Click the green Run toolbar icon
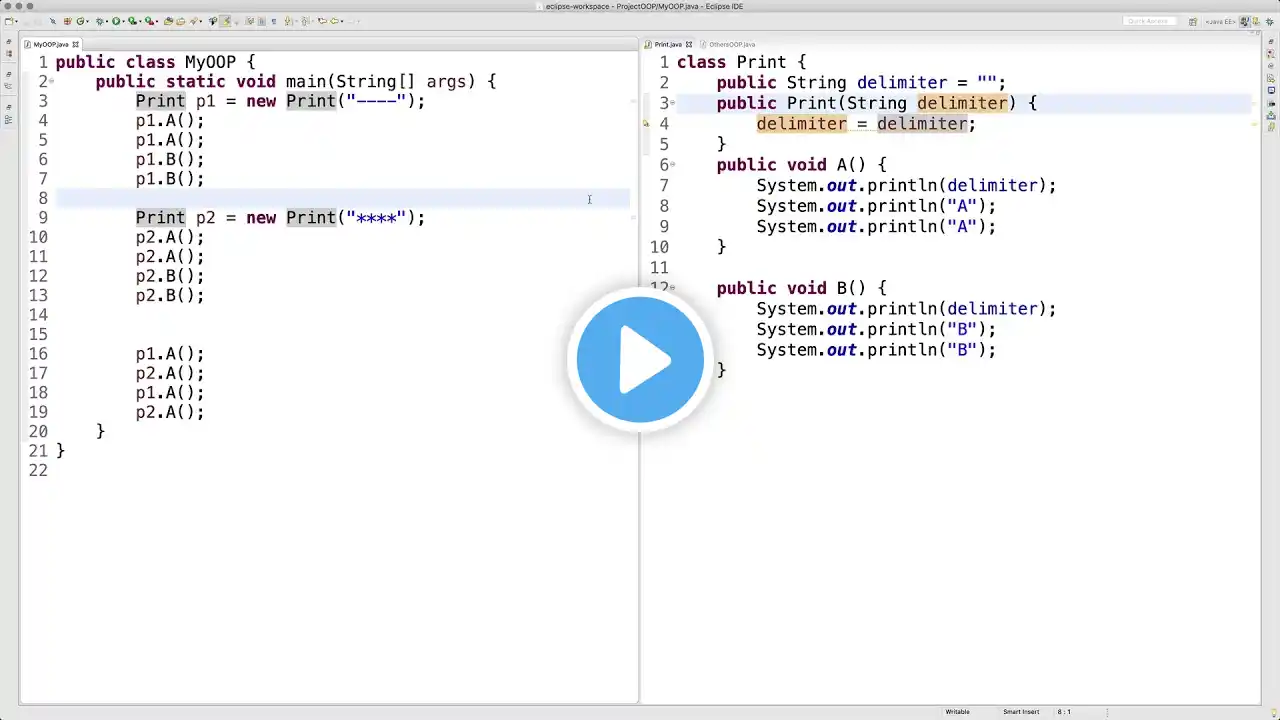Image resolution: width=1280 pixels, height=720 pixels. 116,21
